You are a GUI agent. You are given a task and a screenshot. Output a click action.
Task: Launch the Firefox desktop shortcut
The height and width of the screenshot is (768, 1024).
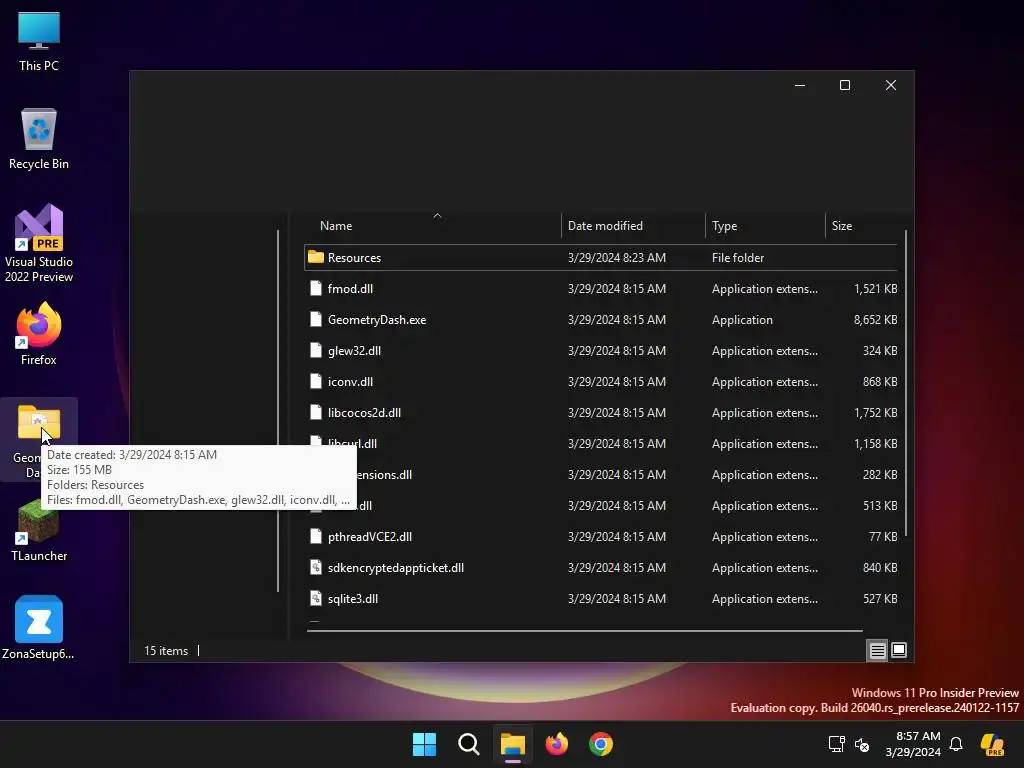(x=39, y=334)
